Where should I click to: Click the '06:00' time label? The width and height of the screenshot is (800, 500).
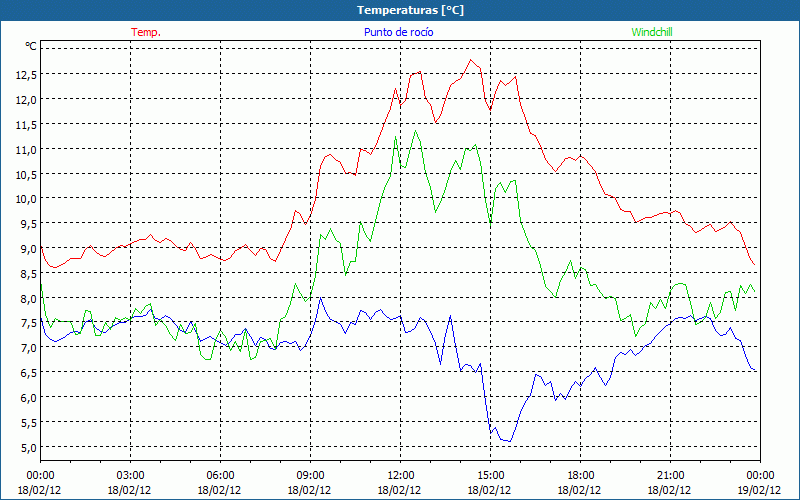[220, 476]
